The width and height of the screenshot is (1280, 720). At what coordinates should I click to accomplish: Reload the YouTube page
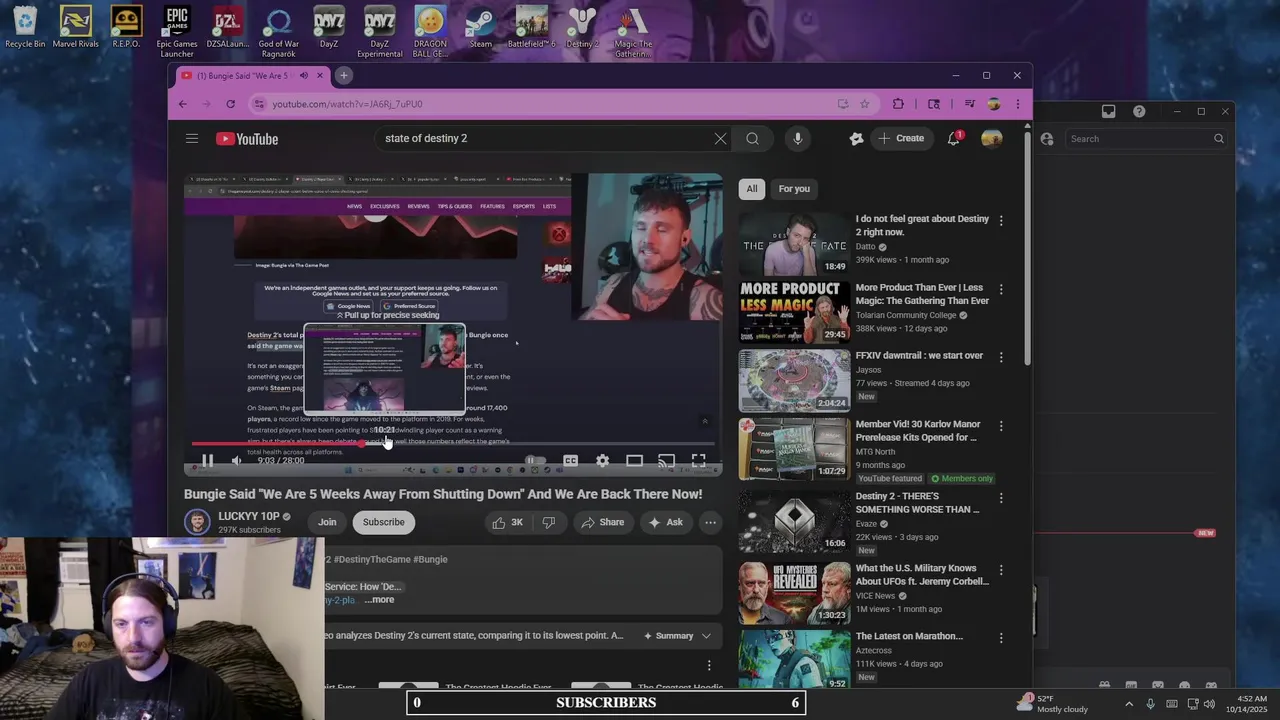click(x=230, y=104)
